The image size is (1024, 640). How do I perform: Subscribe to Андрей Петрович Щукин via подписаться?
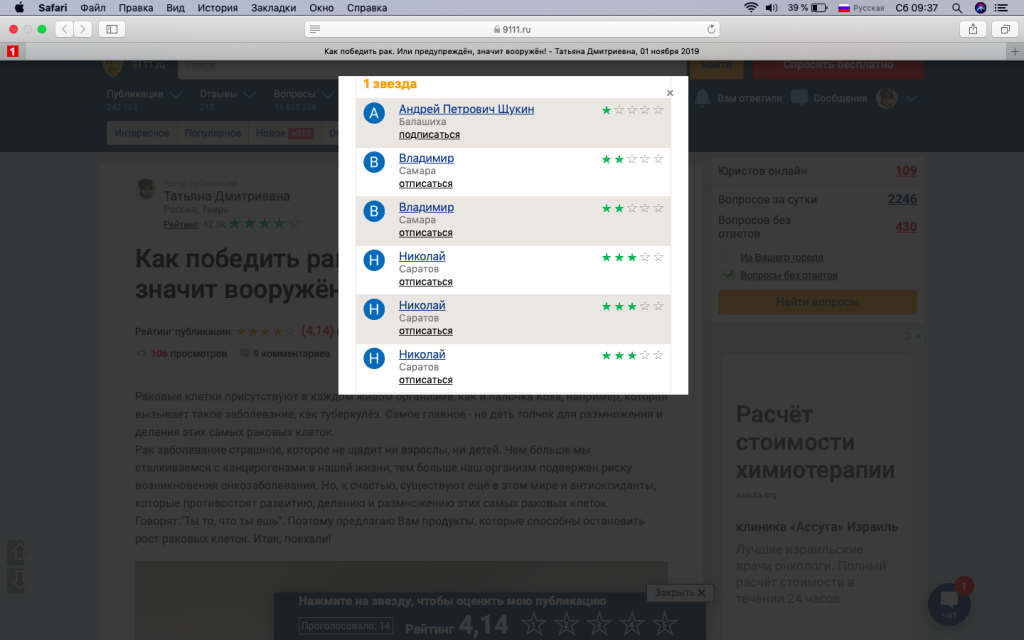pos(429,135)
